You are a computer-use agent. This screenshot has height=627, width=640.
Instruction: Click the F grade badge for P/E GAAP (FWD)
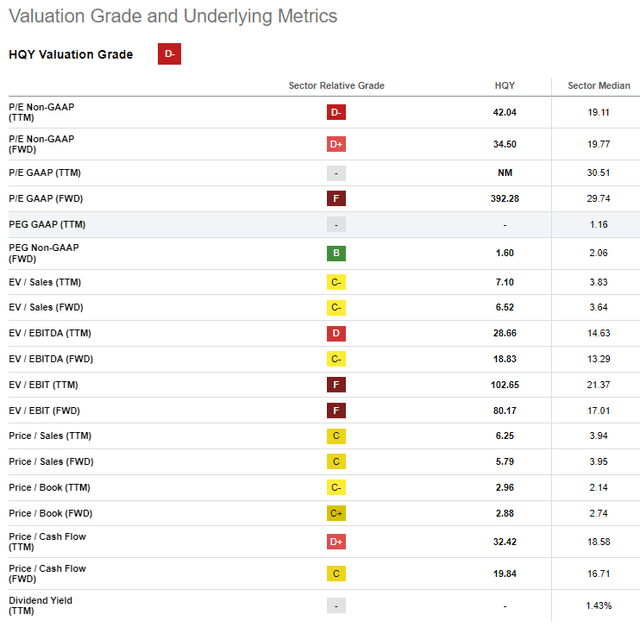(336, 199)
